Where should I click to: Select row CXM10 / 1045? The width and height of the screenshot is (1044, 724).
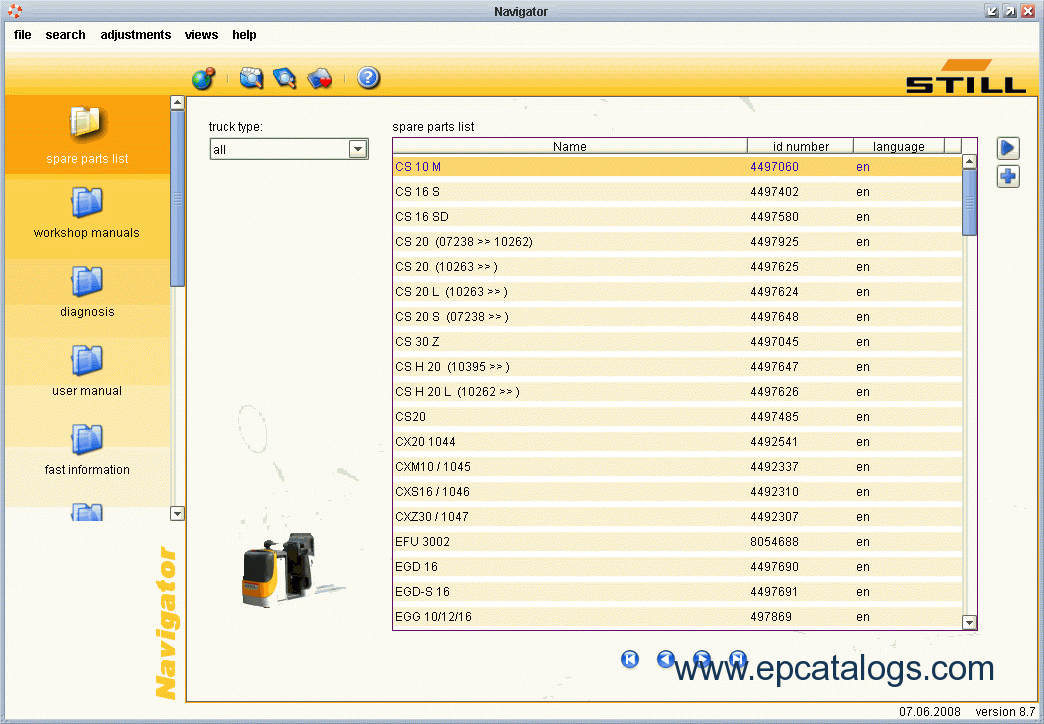coord(677,466)
